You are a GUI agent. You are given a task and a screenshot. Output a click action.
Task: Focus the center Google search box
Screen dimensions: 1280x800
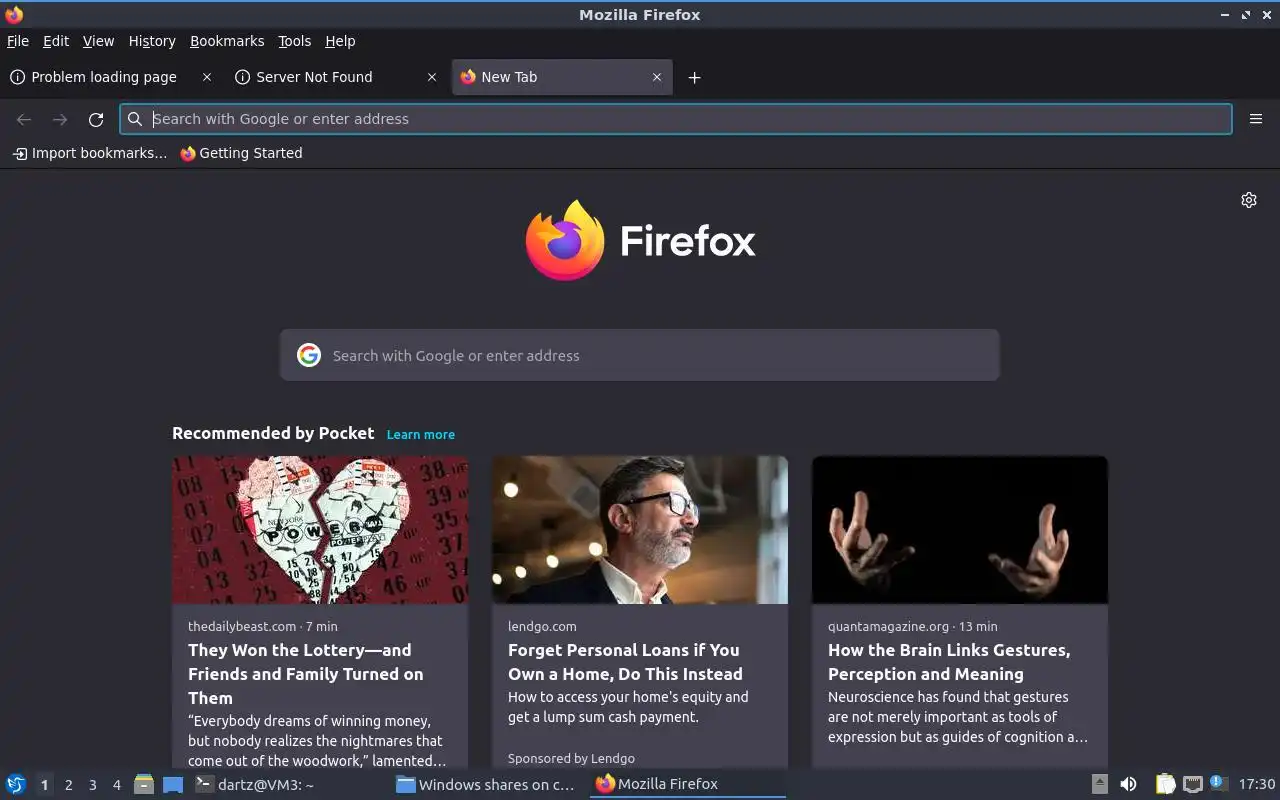(x=640, y=355)
